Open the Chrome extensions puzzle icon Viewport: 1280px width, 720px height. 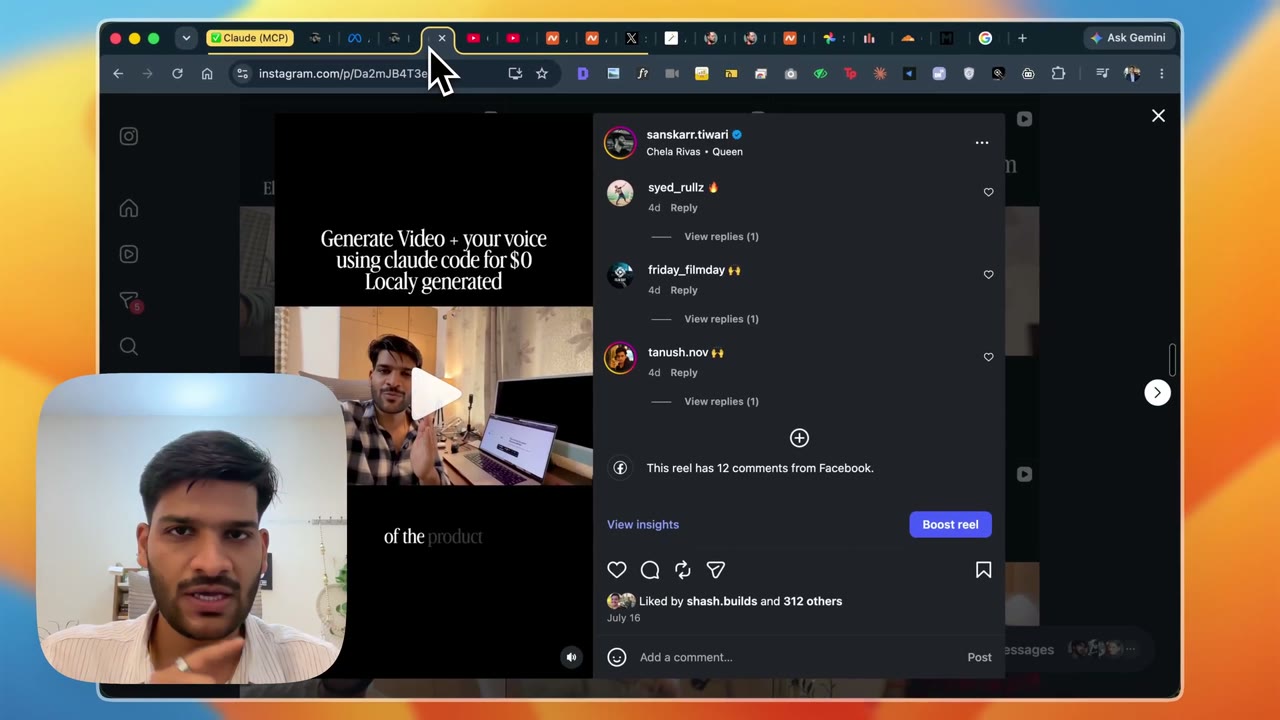click(x=1058, y=73)
